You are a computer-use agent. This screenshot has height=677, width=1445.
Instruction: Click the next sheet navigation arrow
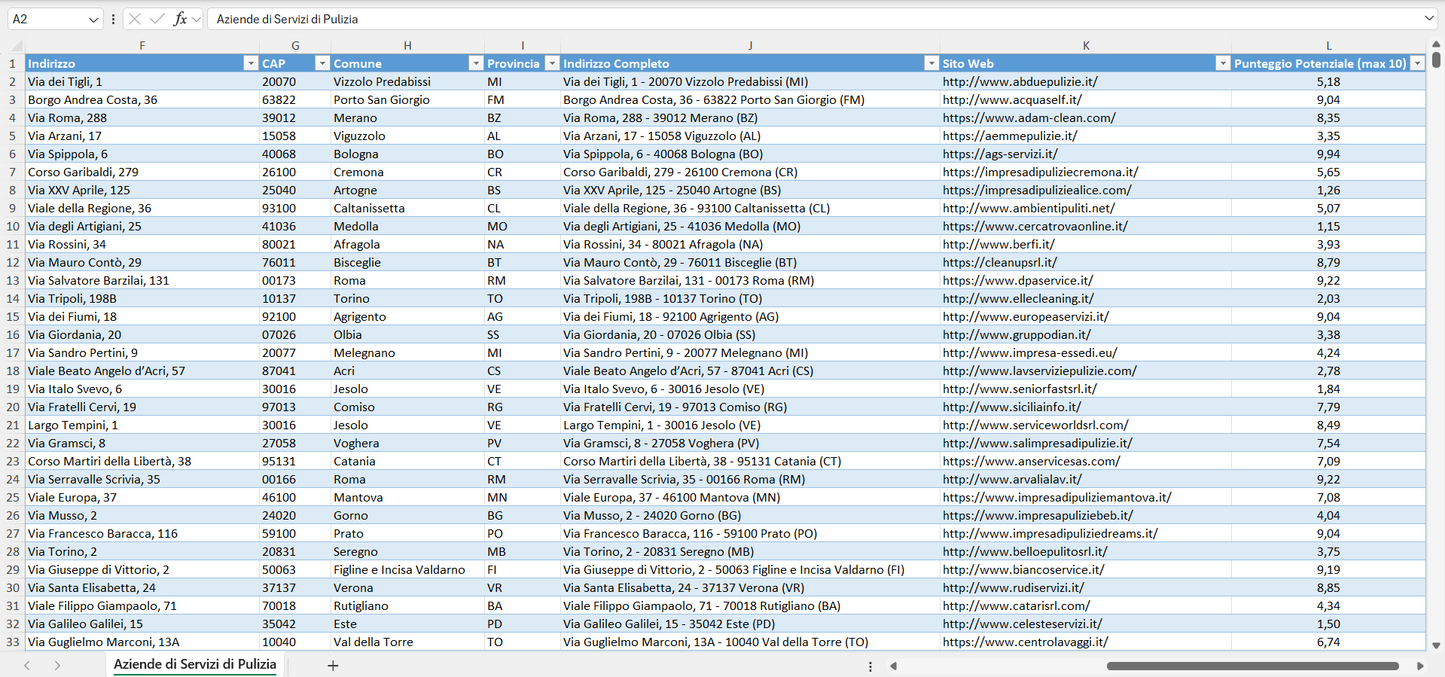click(57, 665)
